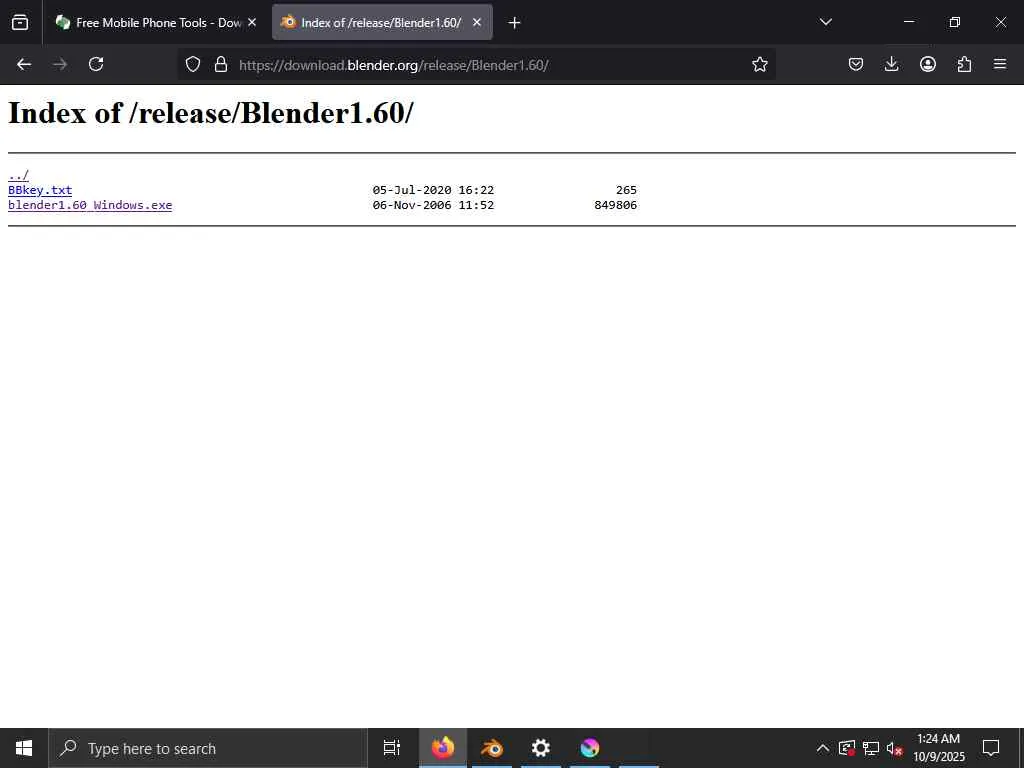Open the Firefox account menu
Image resolution: width=1024 pixels, height=768 pixels.
point(928,64)
